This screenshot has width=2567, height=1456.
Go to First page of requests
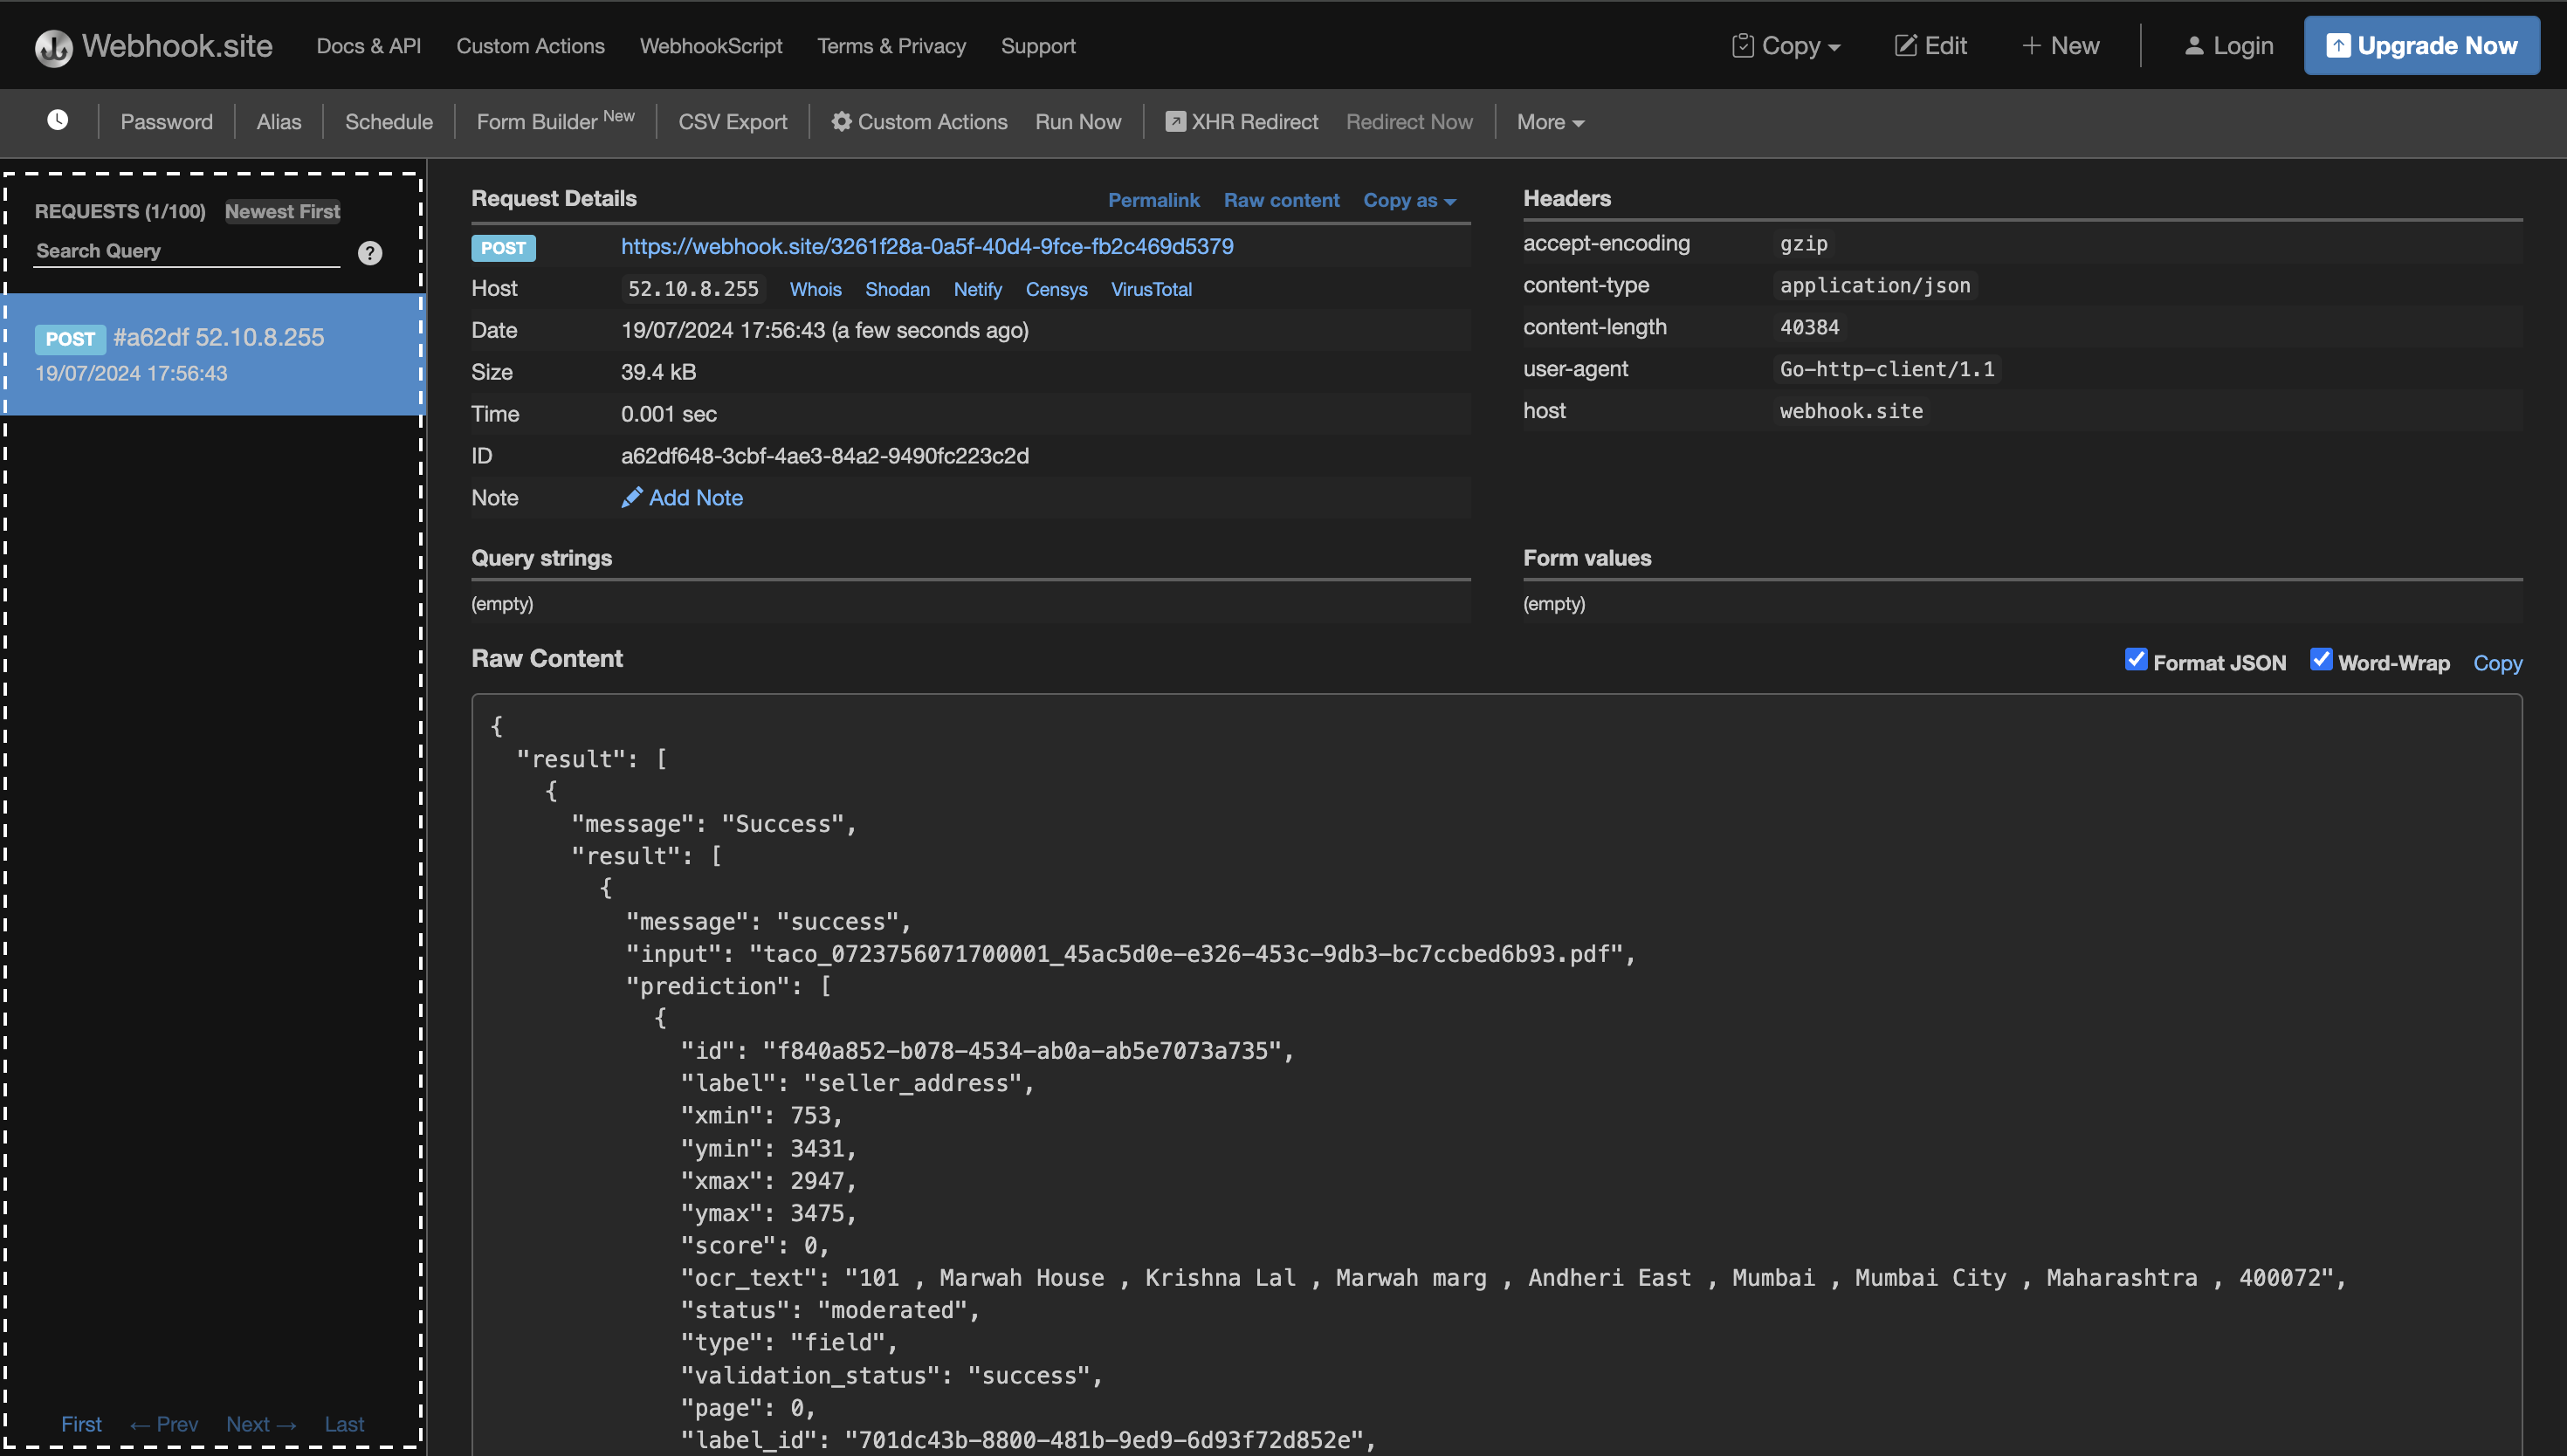pos(81,1424)
